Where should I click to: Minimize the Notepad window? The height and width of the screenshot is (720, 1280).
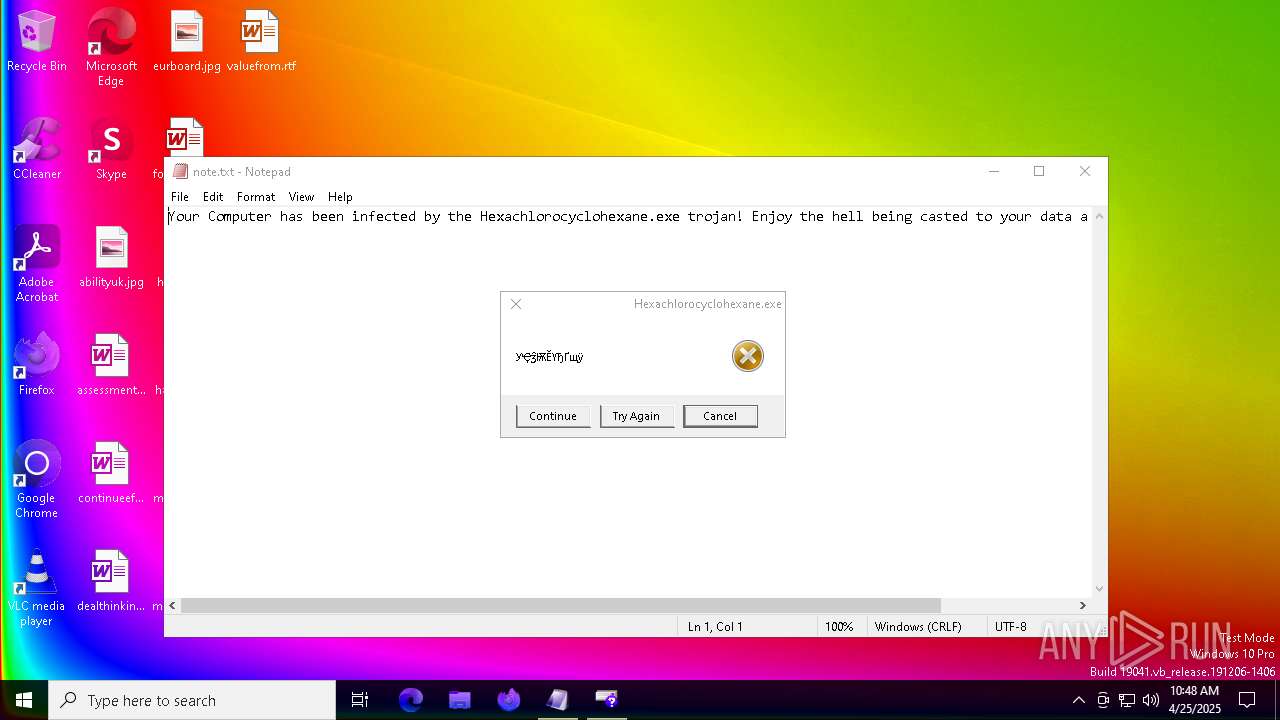click(994, 172)
